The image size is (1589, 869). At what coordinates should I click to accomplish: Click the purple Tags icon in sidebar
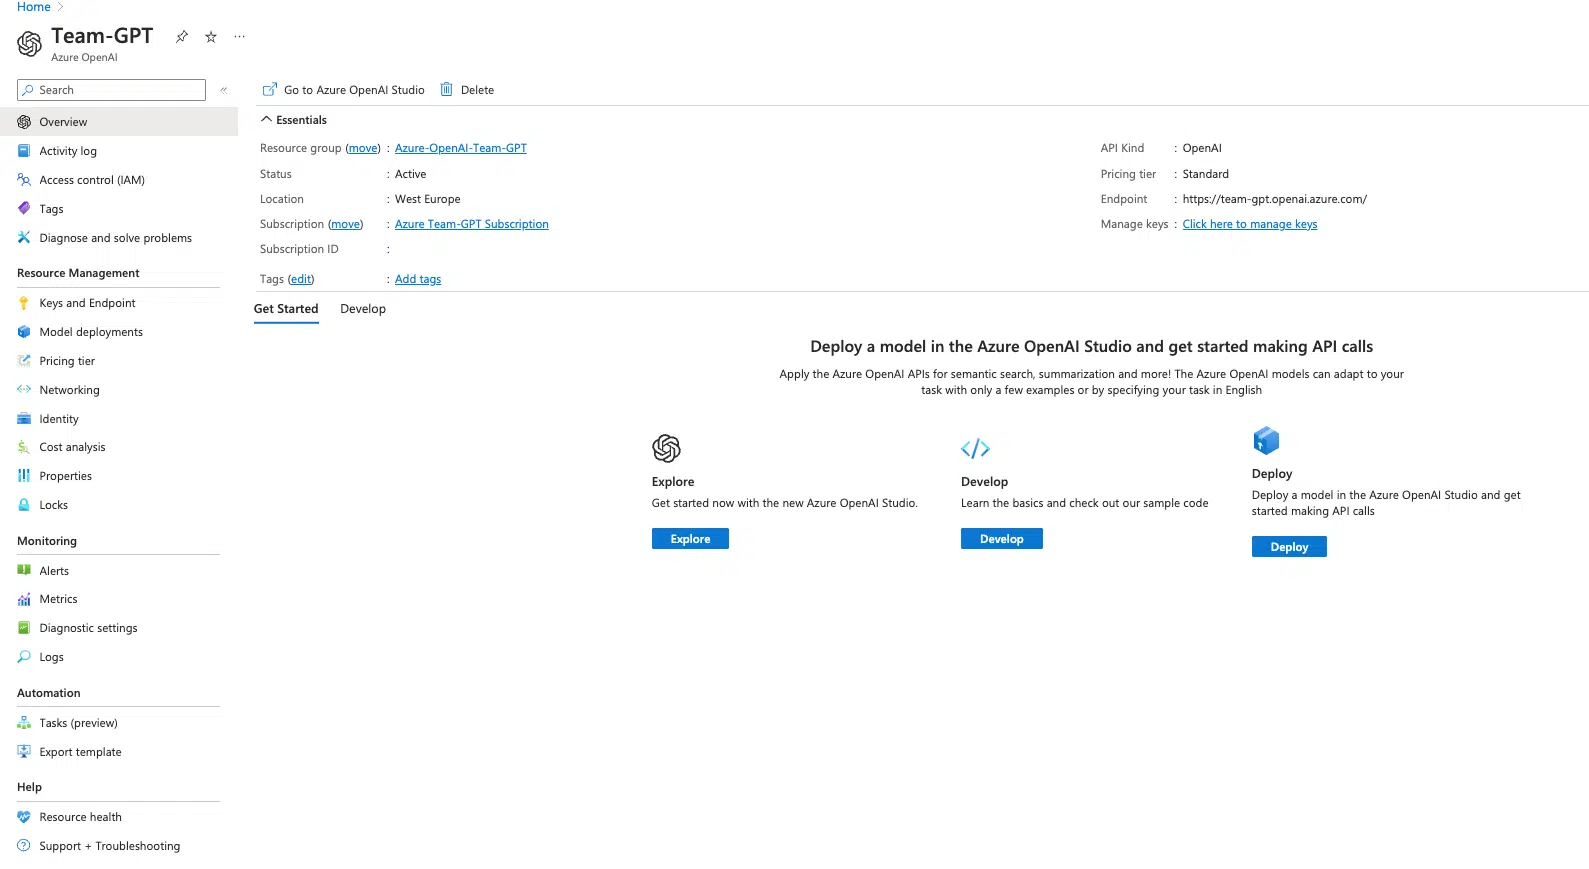[24, 209]
